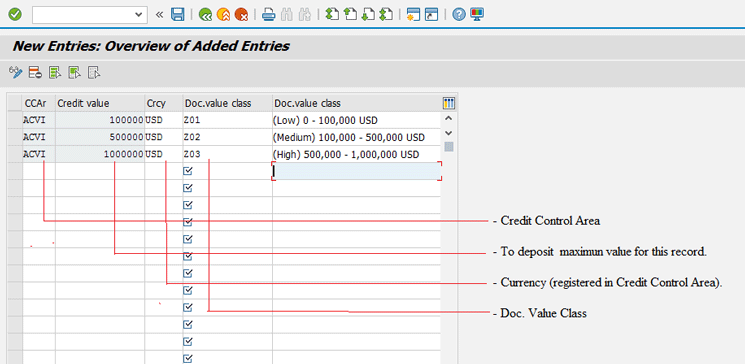Click USD currency in the Z02 row
Viewport: 745px width, 364px height.
coord(164,137)
